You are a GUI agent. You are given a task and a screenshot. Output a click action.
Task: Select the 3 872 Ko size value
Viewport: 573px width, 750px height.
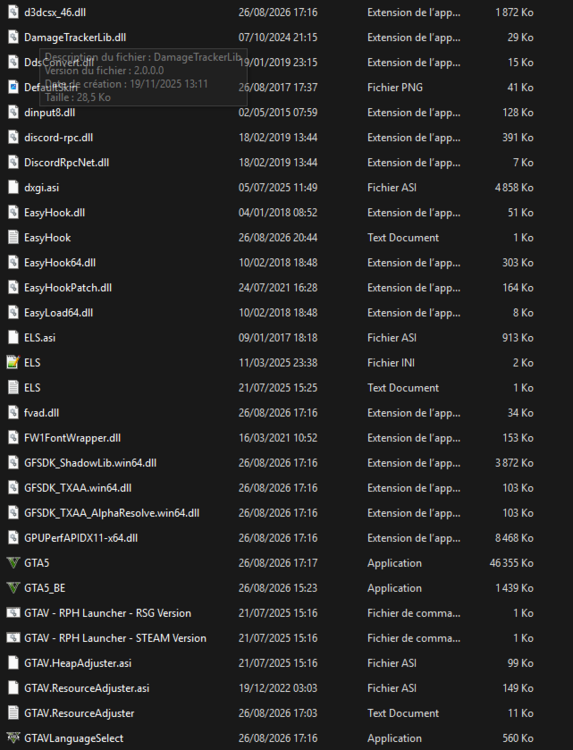(514, 463)
